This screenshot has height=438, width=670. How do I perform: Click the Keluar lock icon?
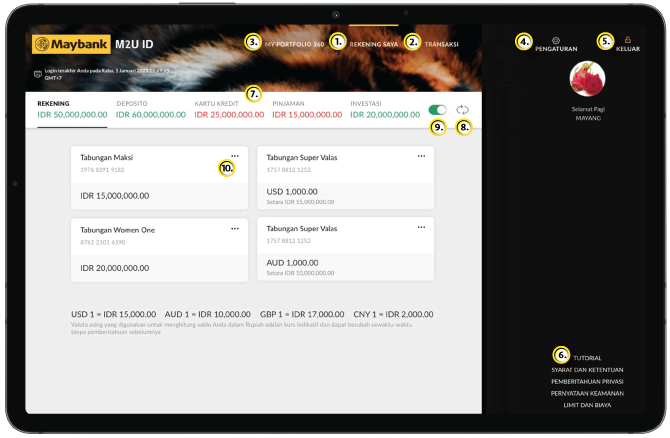pyautogui.click(x=628, y=40)
